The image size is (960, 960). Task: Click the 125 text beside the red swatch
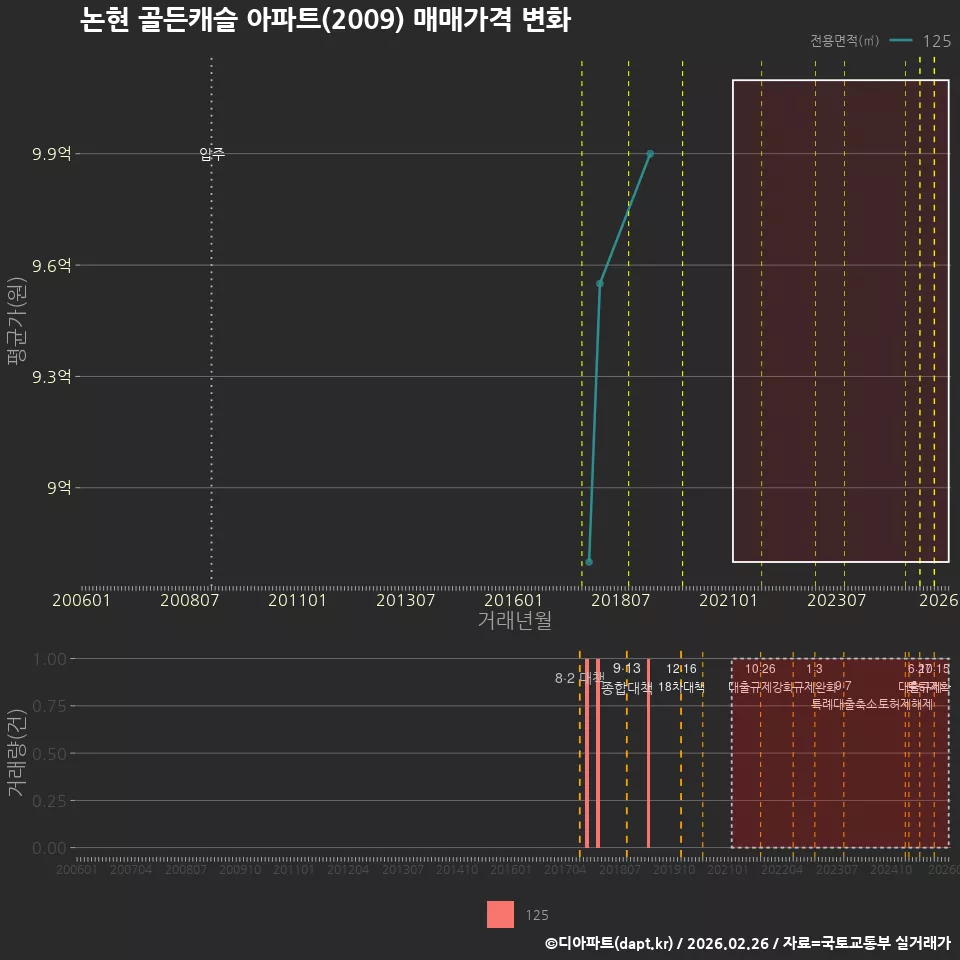click(537, 915)
